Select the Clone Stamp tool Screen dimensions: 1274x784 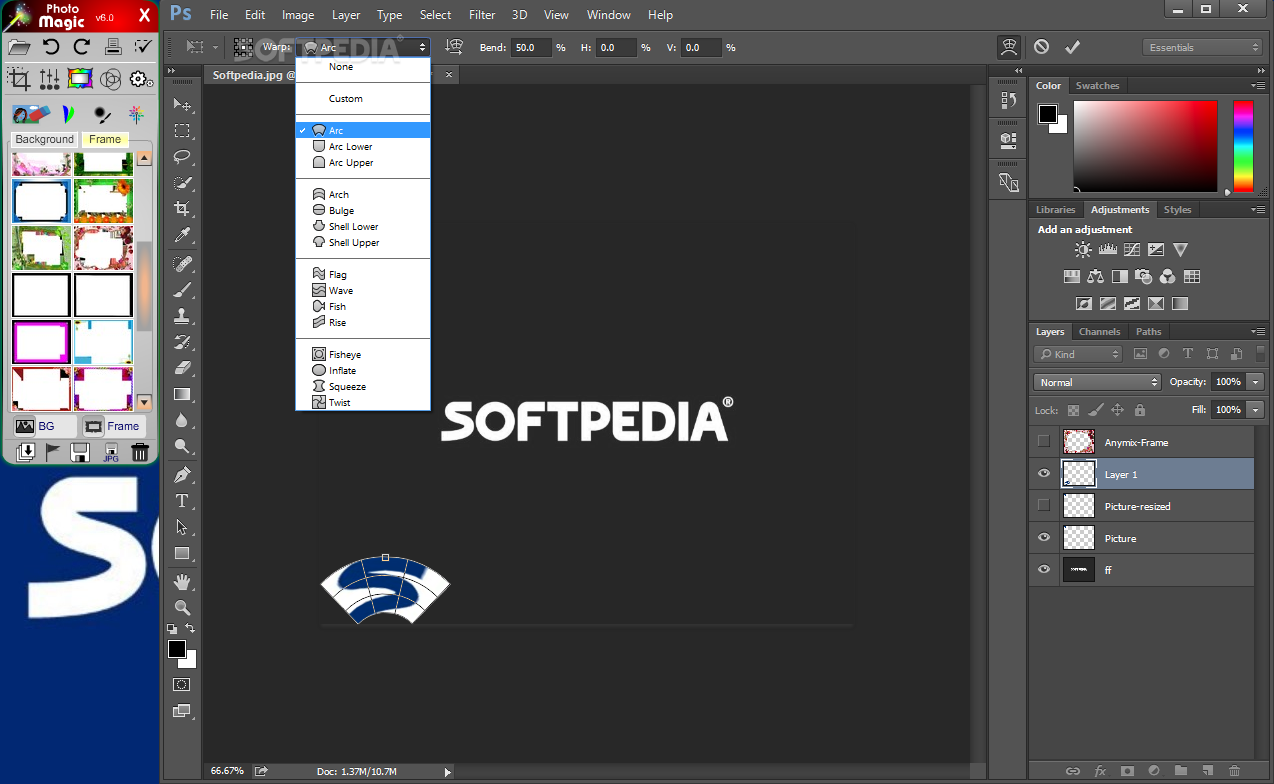182,316
